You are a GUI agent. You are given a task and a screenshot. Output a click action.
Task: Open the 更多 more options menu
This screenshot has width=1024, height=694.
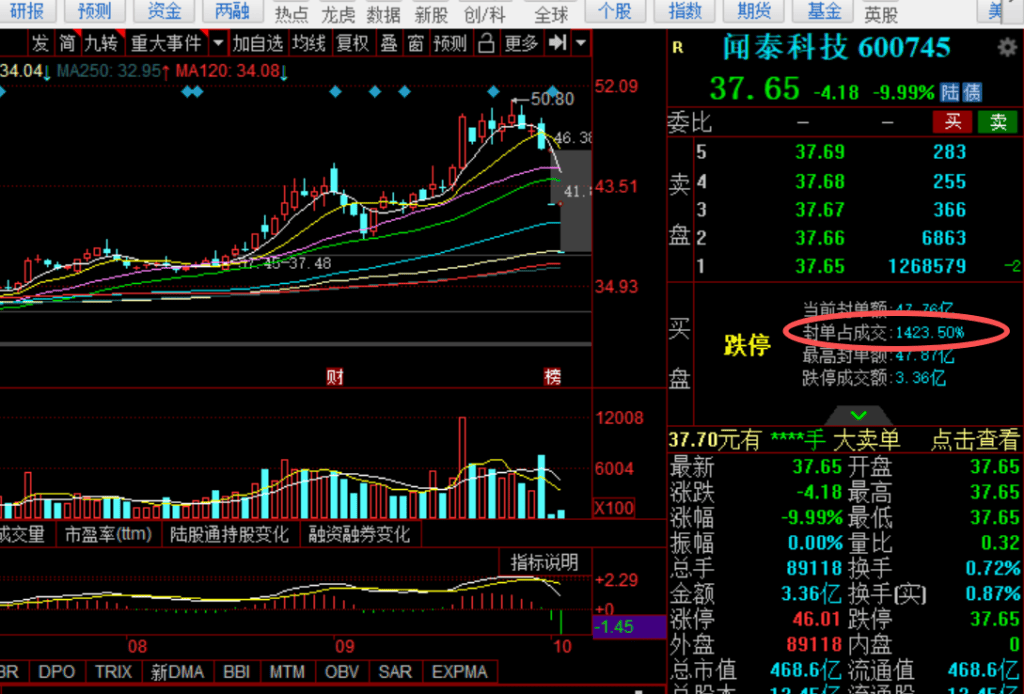(521, 43)
